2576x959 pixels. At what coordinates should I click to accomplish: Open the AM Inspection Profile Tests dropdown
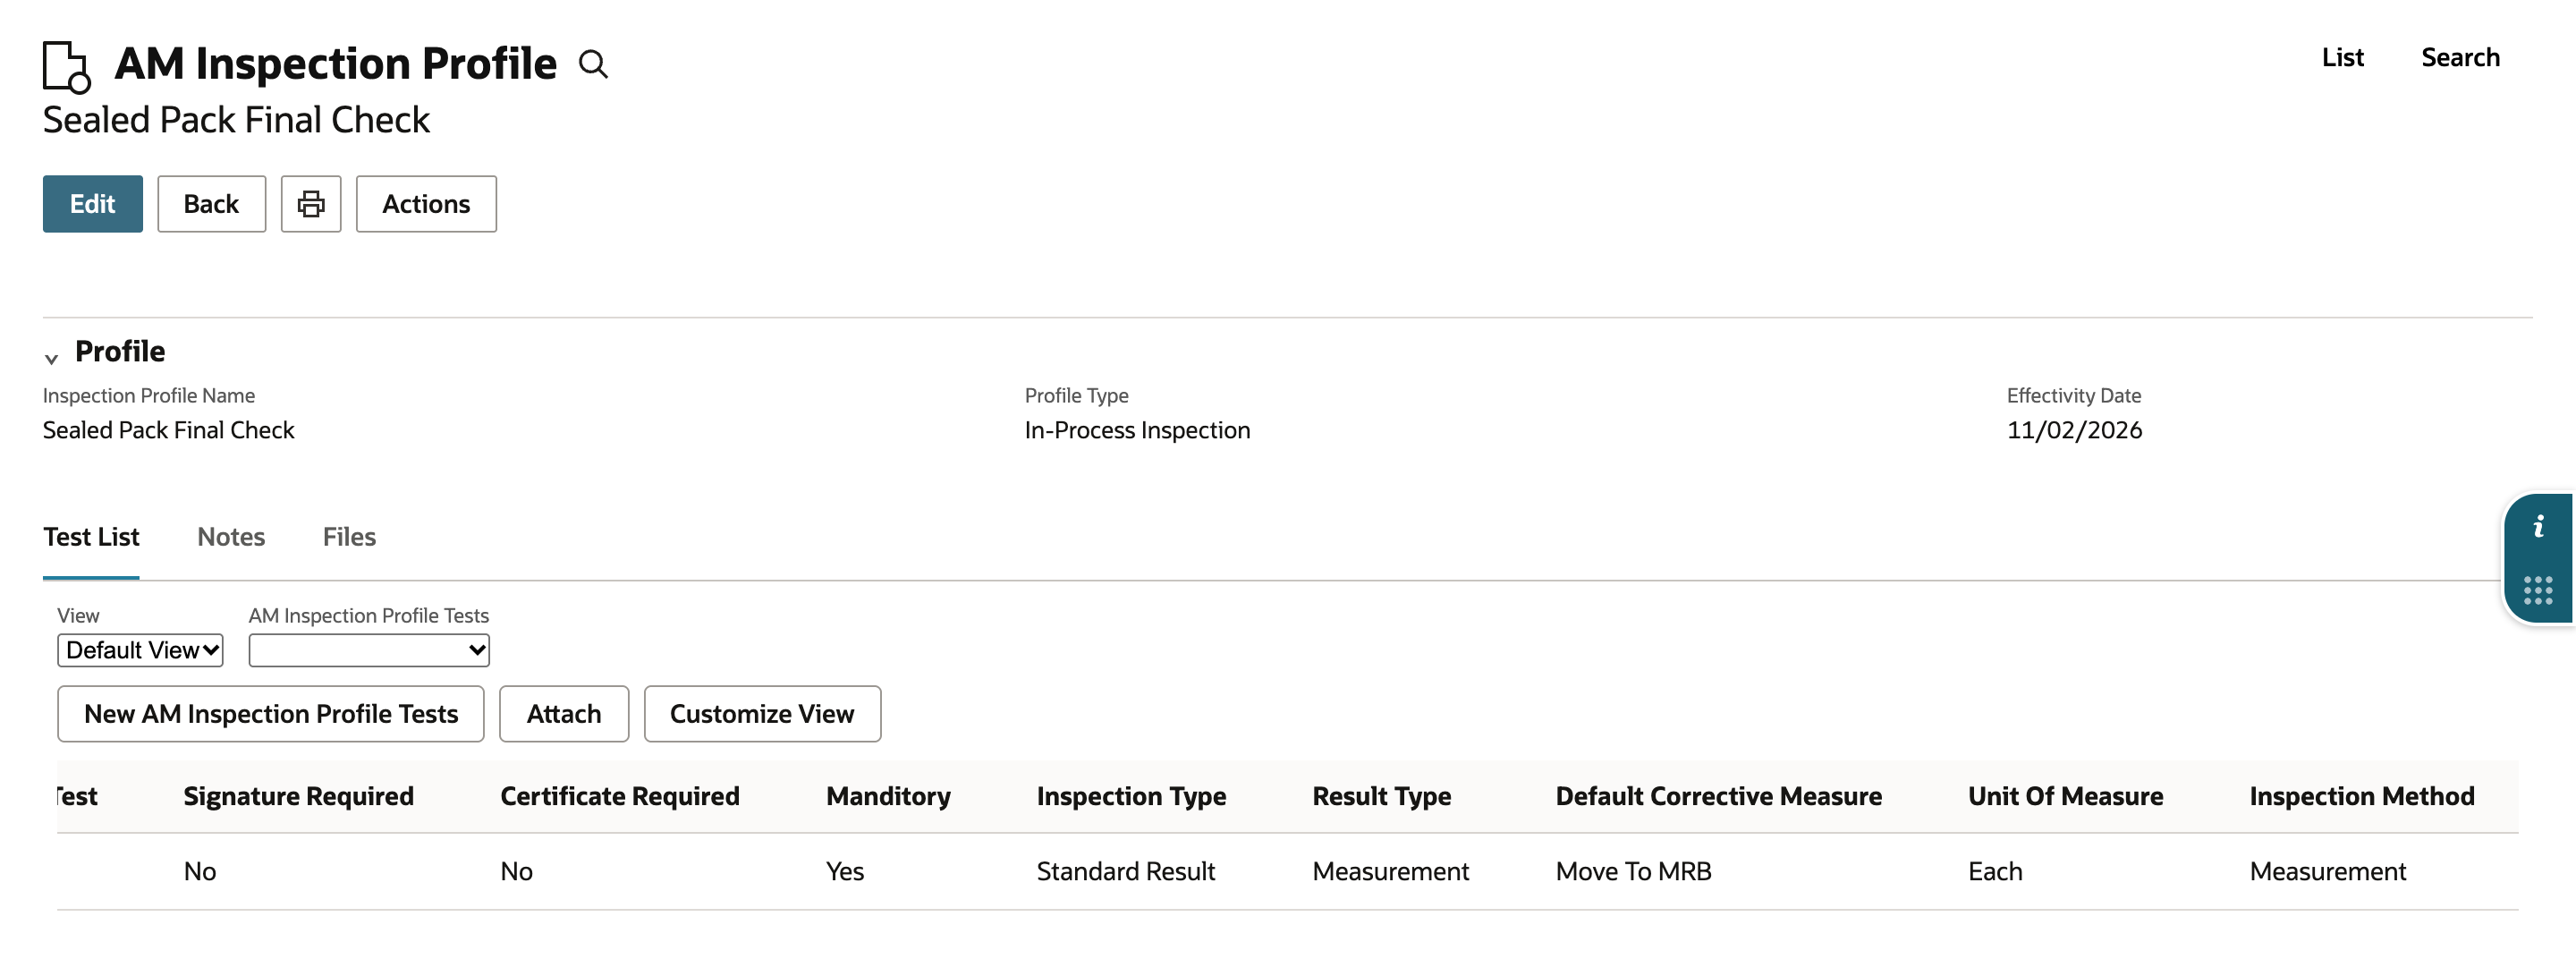click(369, 650)
